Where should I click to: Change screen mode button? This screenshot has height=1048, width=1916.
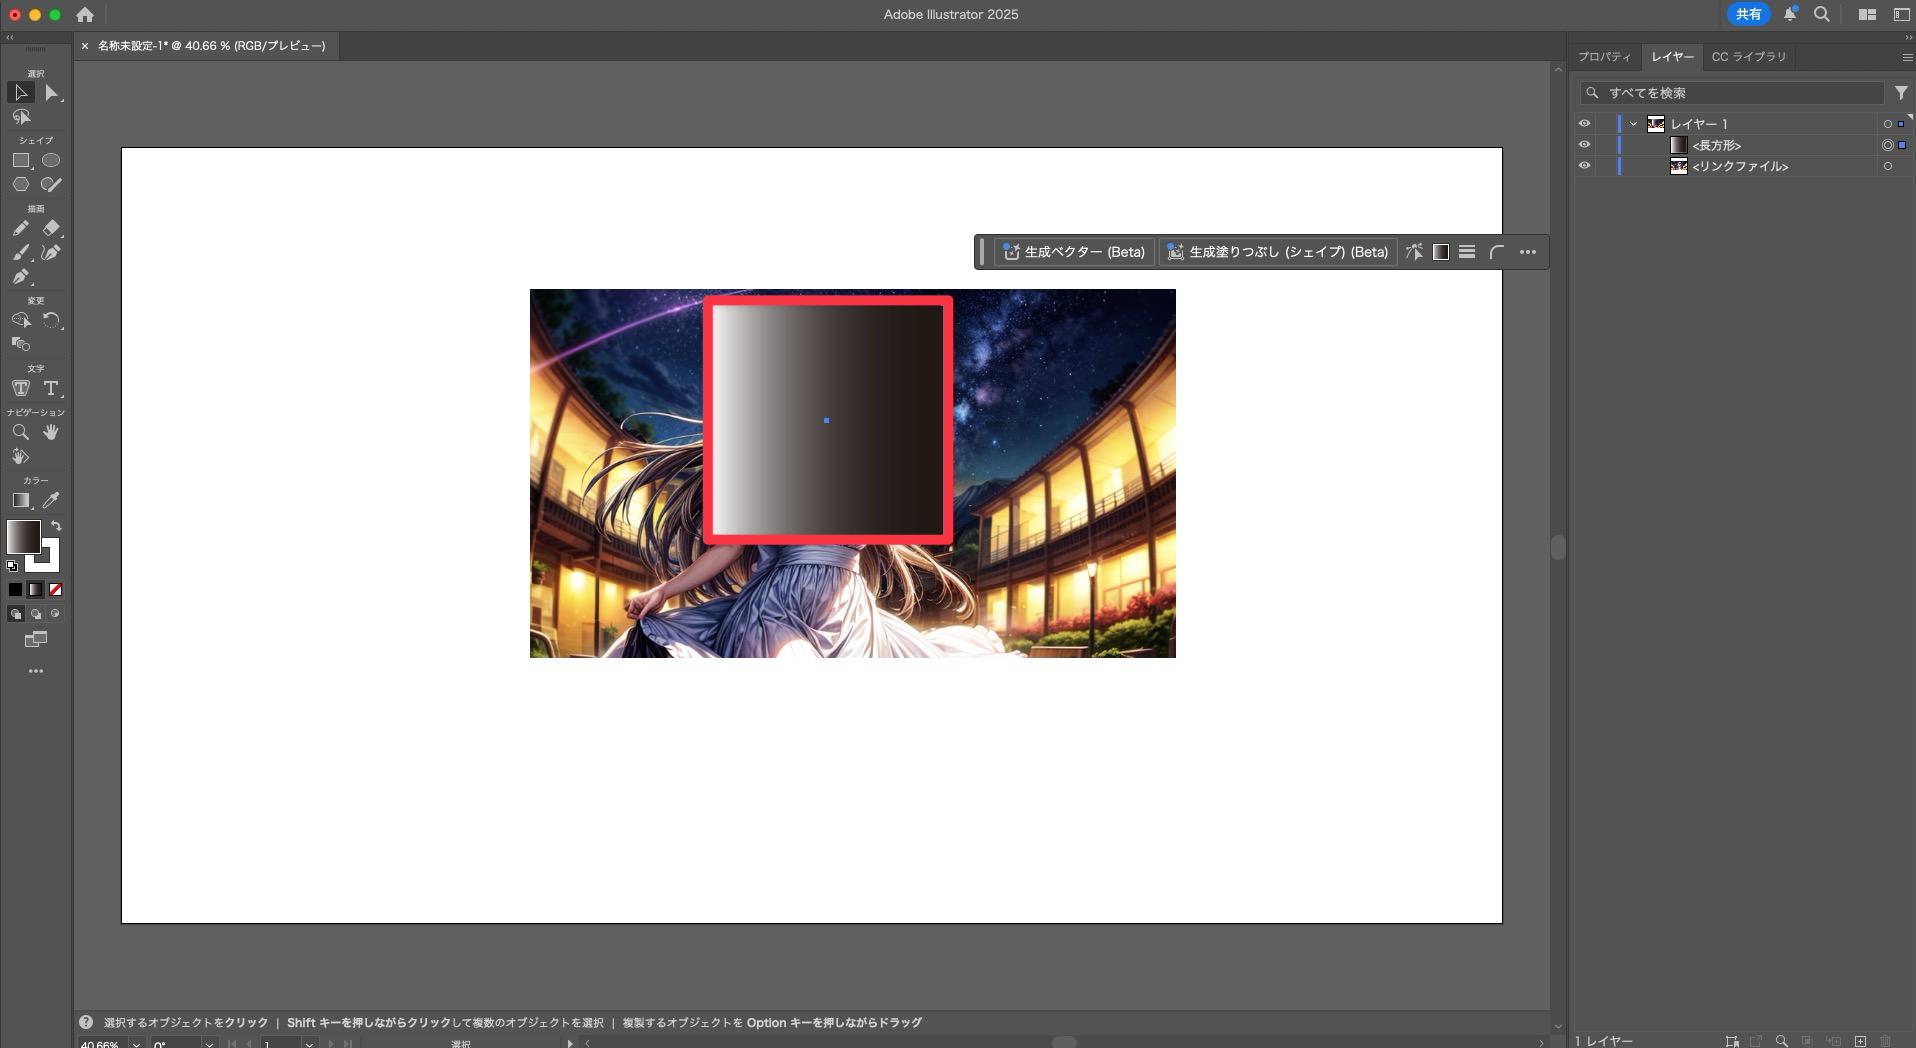click(36, 640)
